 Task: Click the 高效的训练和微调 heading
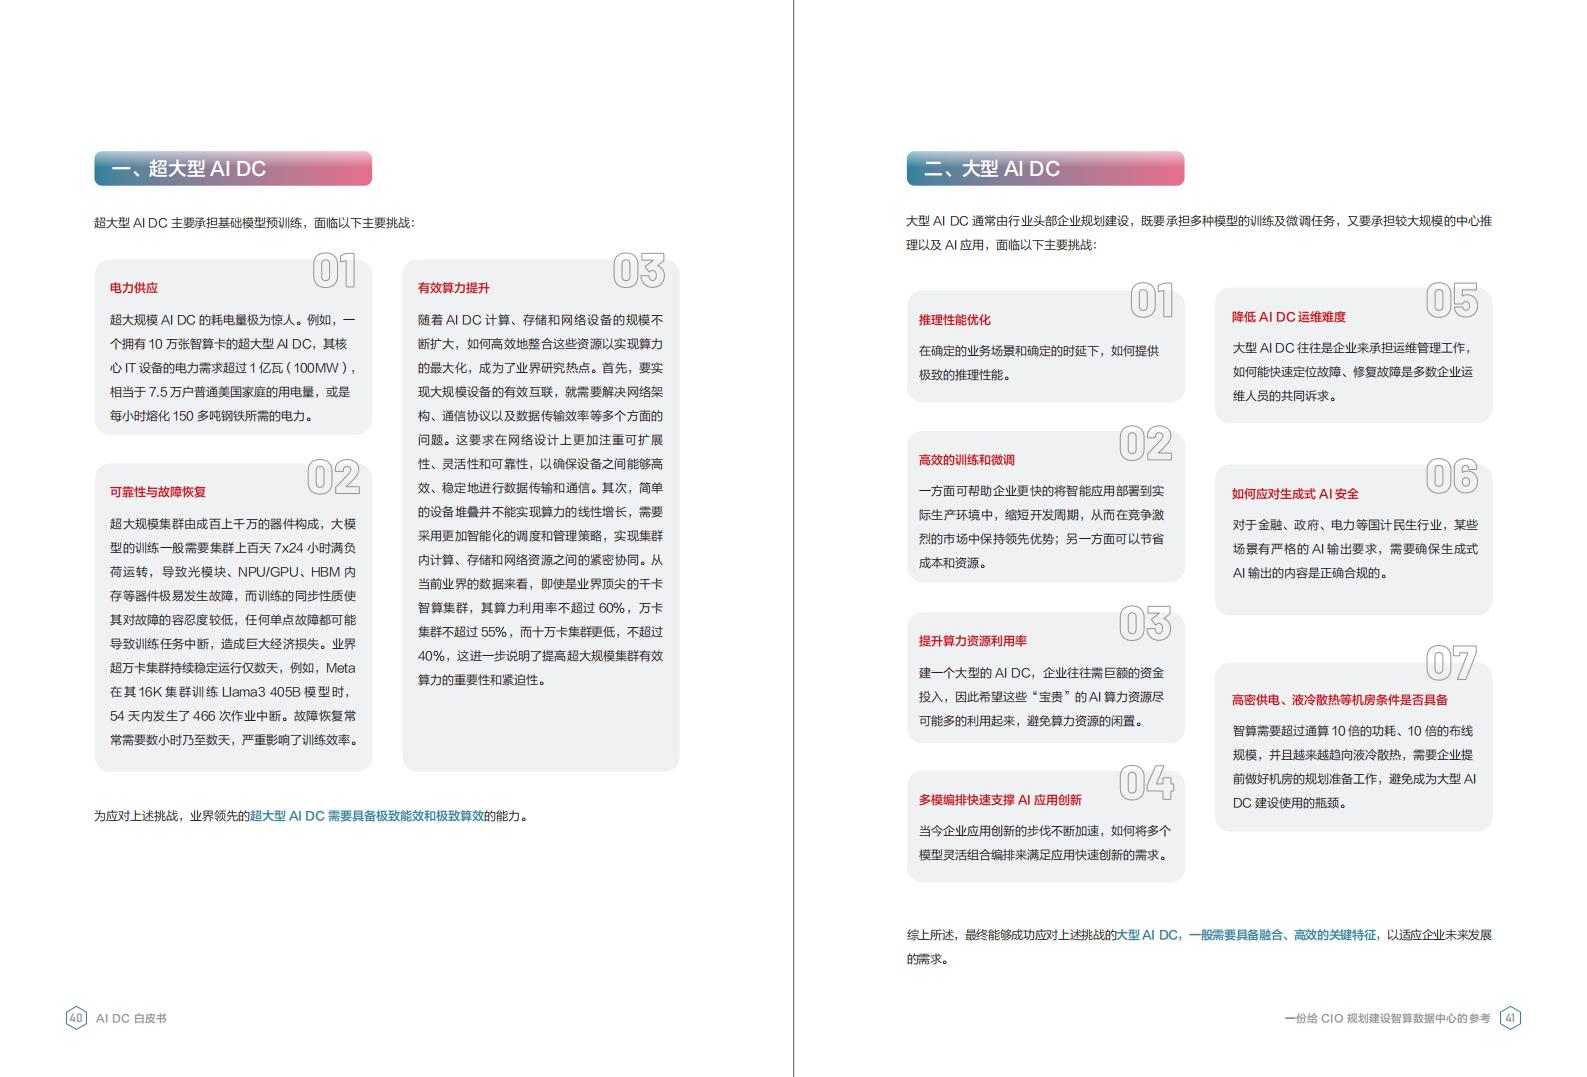point(967,460)
